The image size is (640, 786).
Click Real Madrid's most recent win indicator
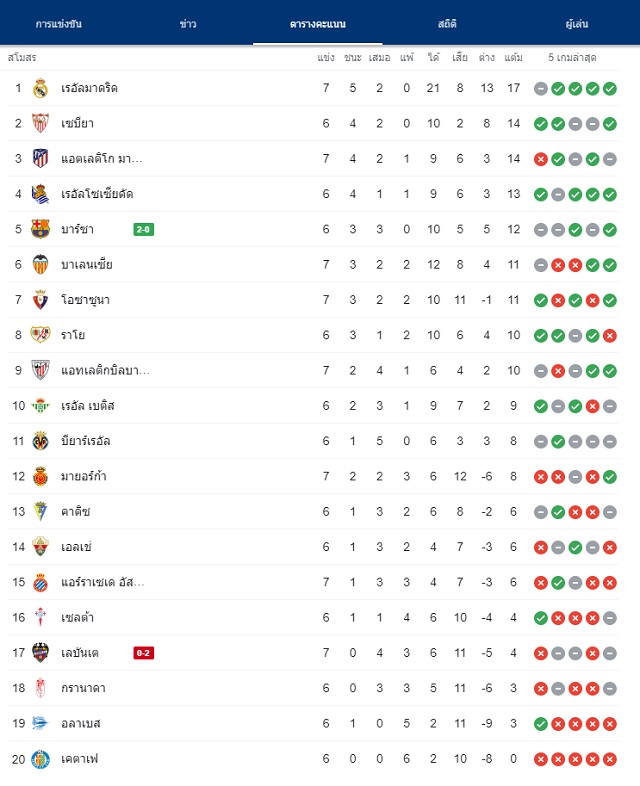[609, 89]
